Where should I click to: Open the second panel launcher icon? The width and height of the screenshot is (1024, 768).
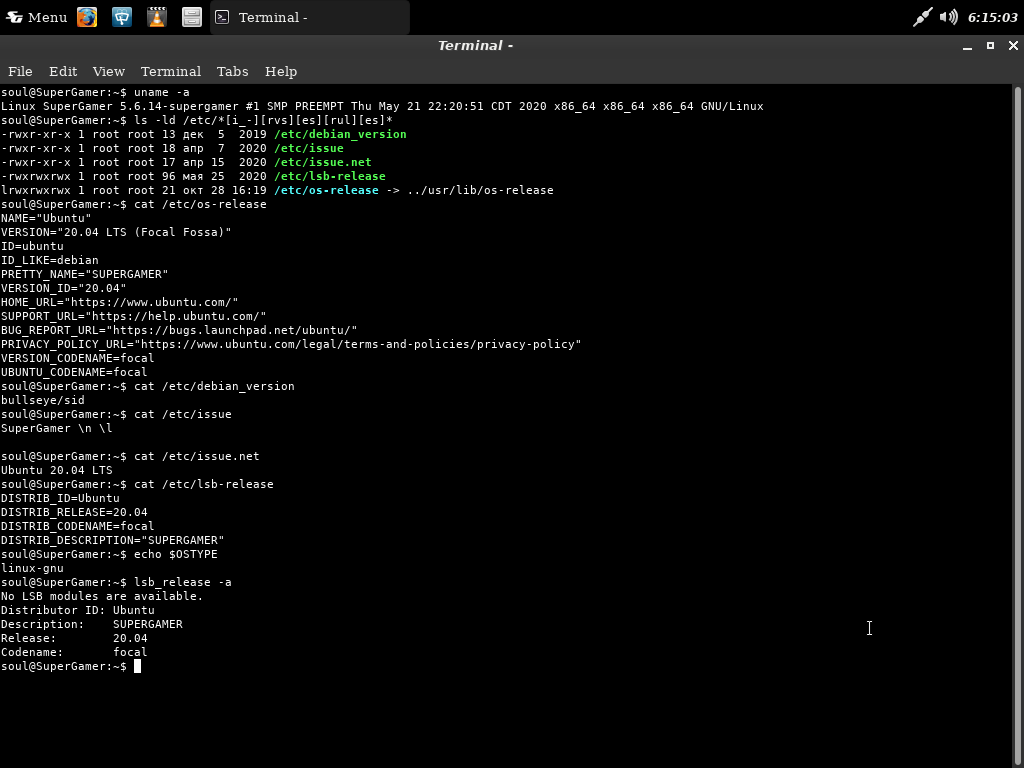(122, 17)
